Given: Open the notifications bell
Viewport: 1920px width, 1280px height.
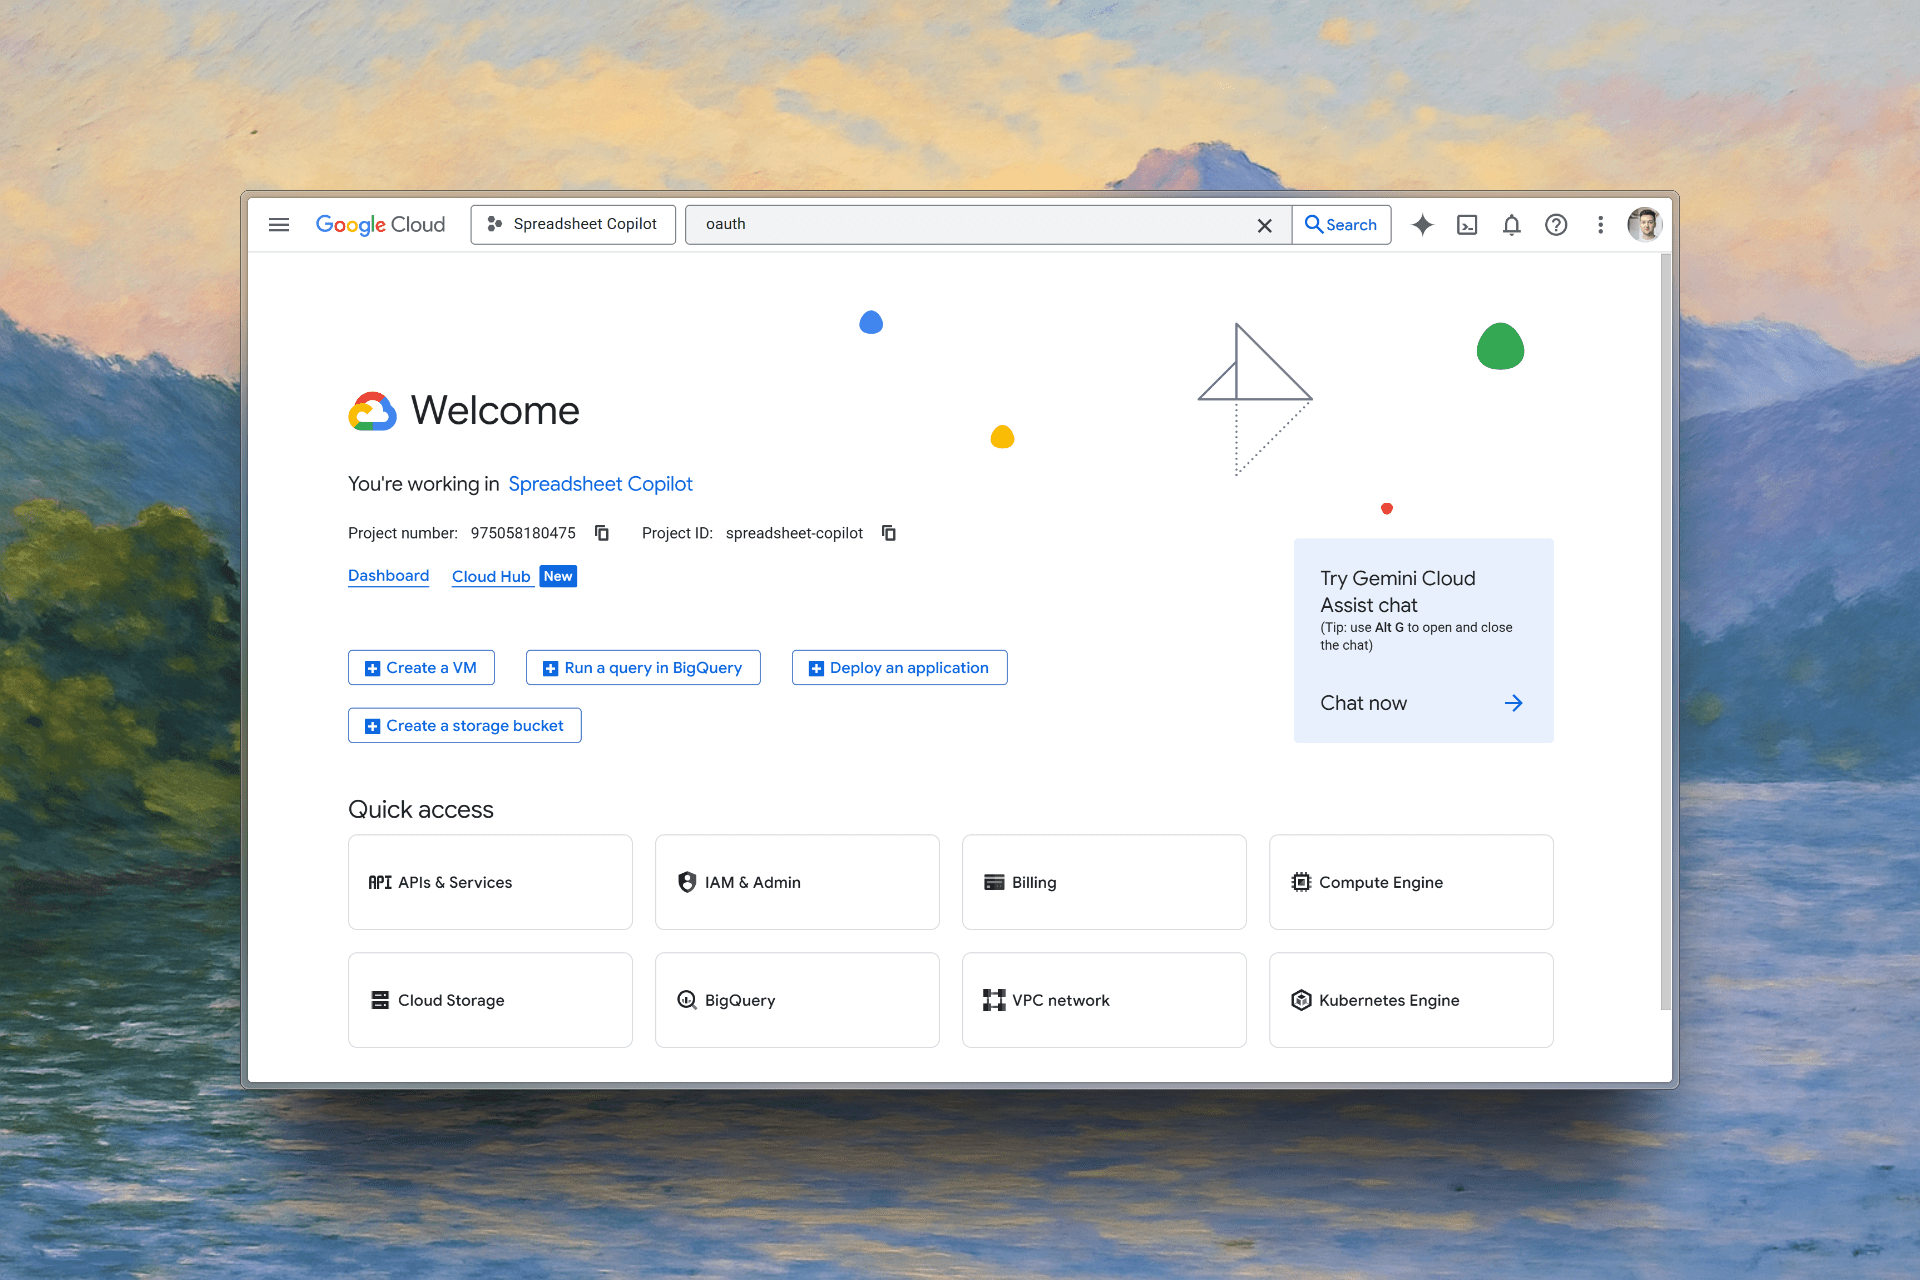Looking at the screenshot, I should coord(1511,224).
